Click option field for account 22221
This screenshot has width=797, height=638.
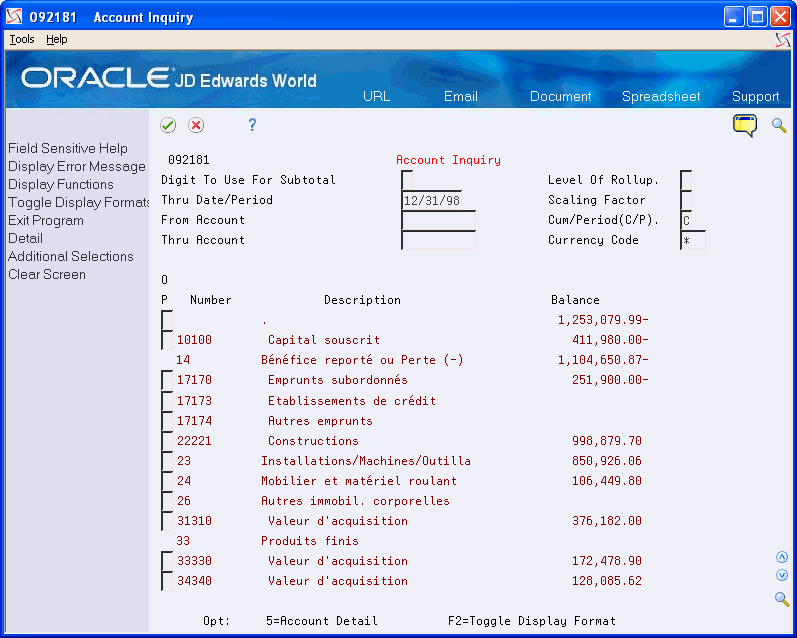(x=167, y=440)
